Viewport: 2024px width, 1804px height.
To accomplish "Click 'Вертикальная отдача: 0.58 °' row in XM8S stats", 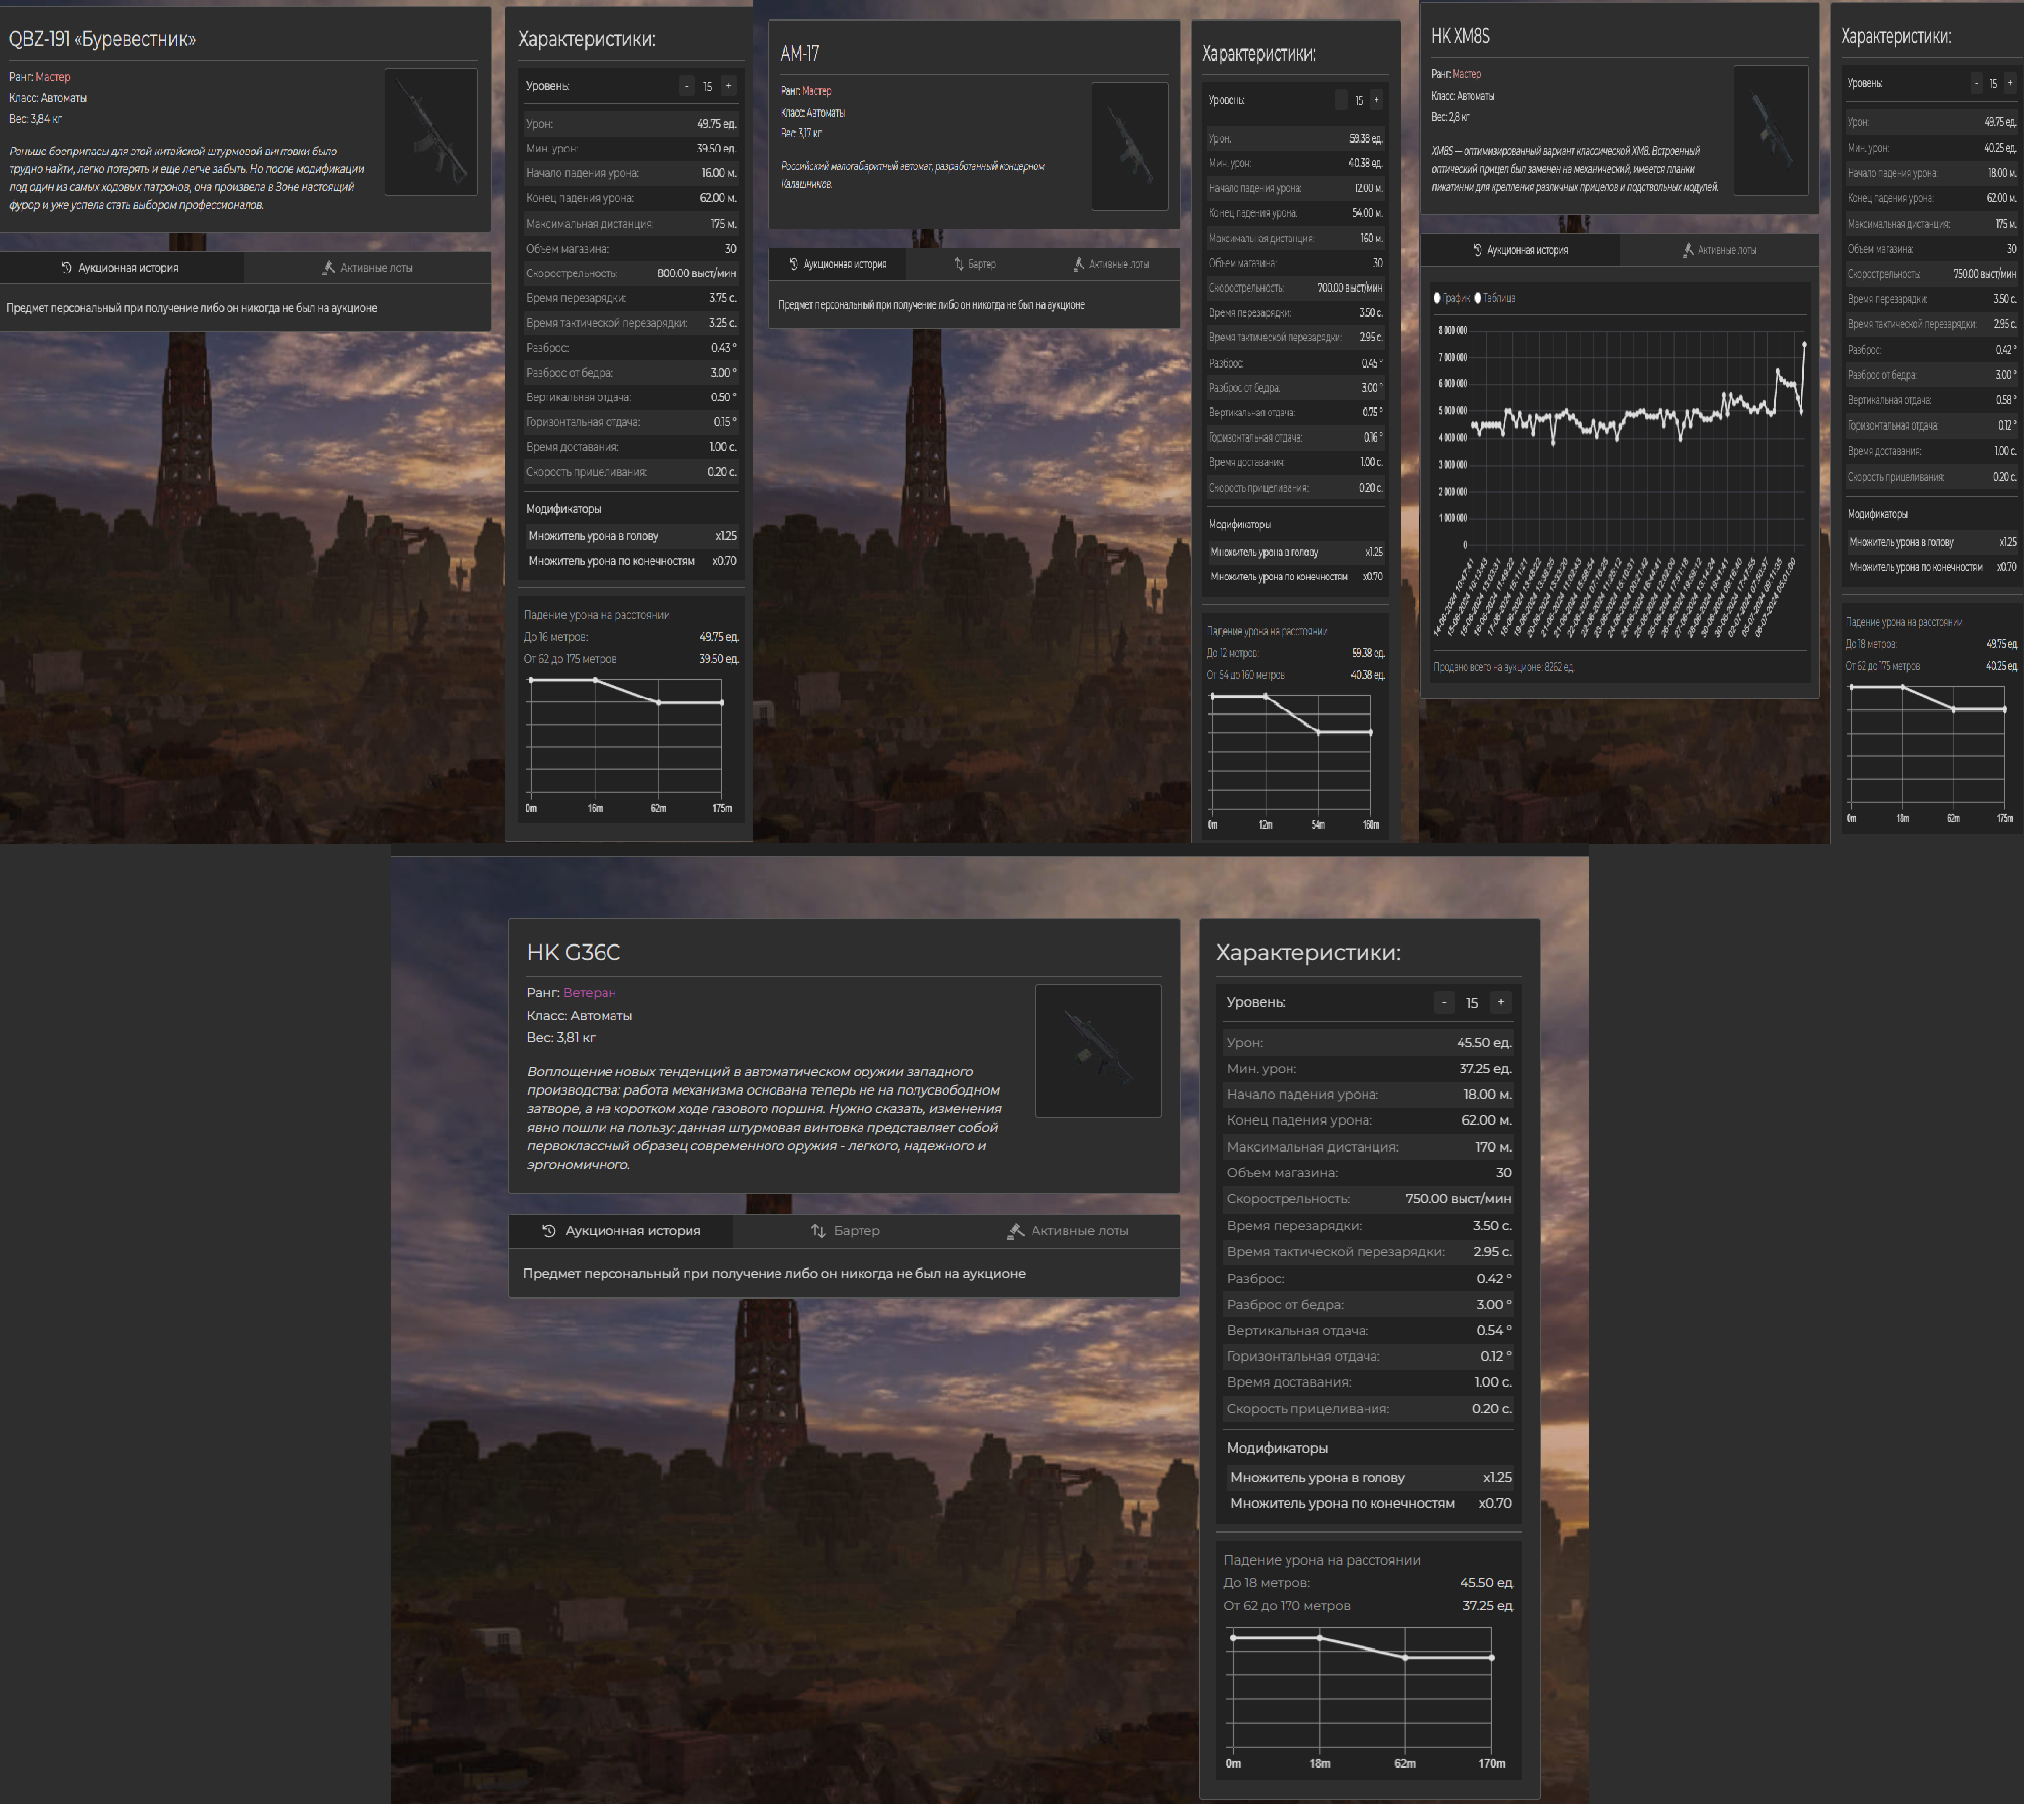I will click(1932, 400).
